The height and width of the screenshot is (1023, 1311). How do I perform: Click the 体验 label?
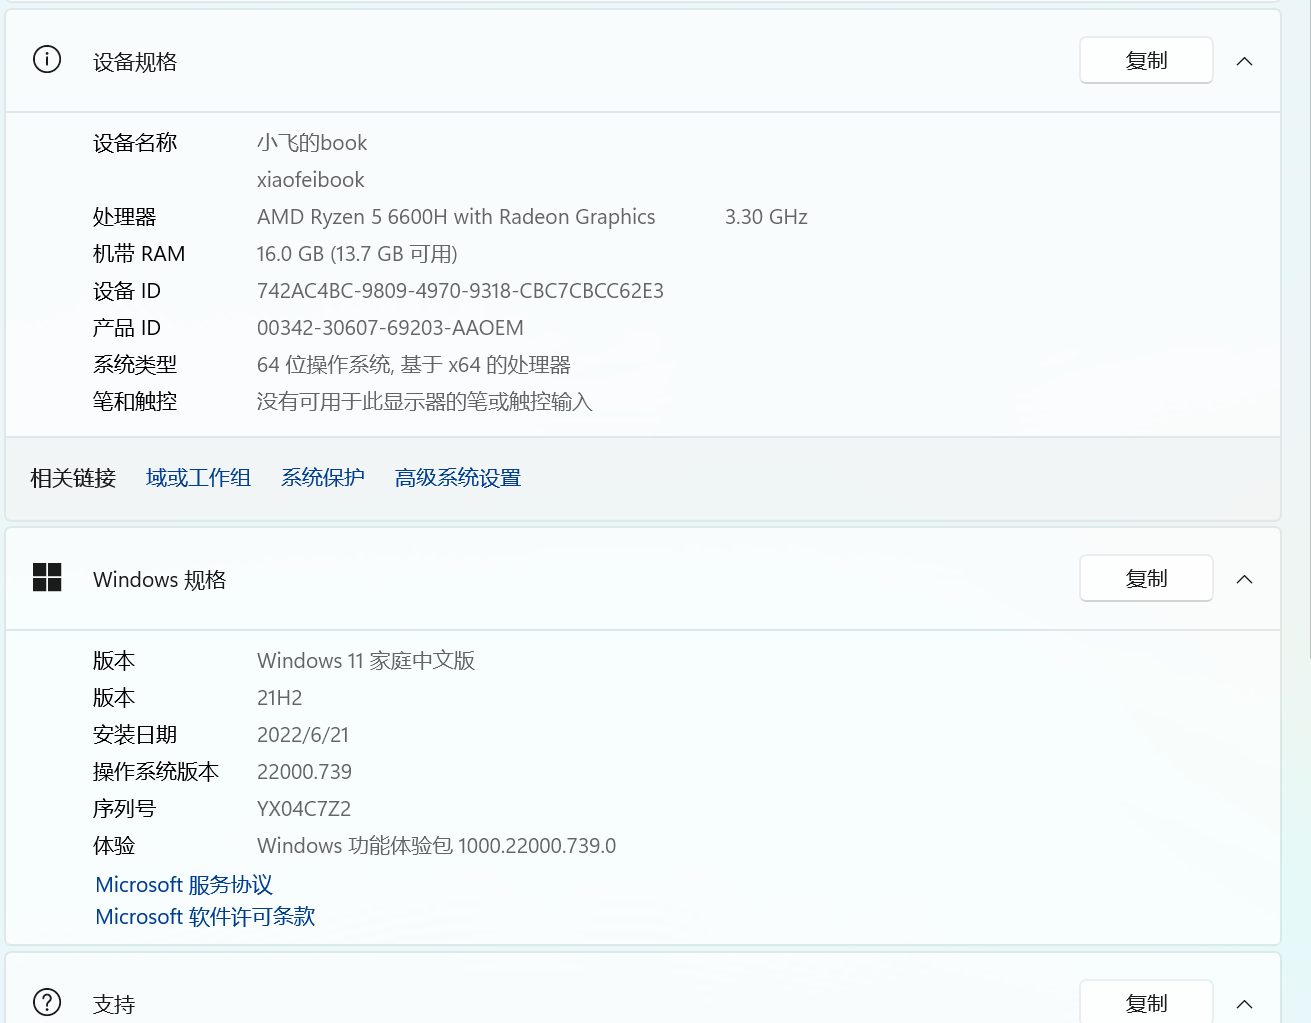[x=114, y=846]
